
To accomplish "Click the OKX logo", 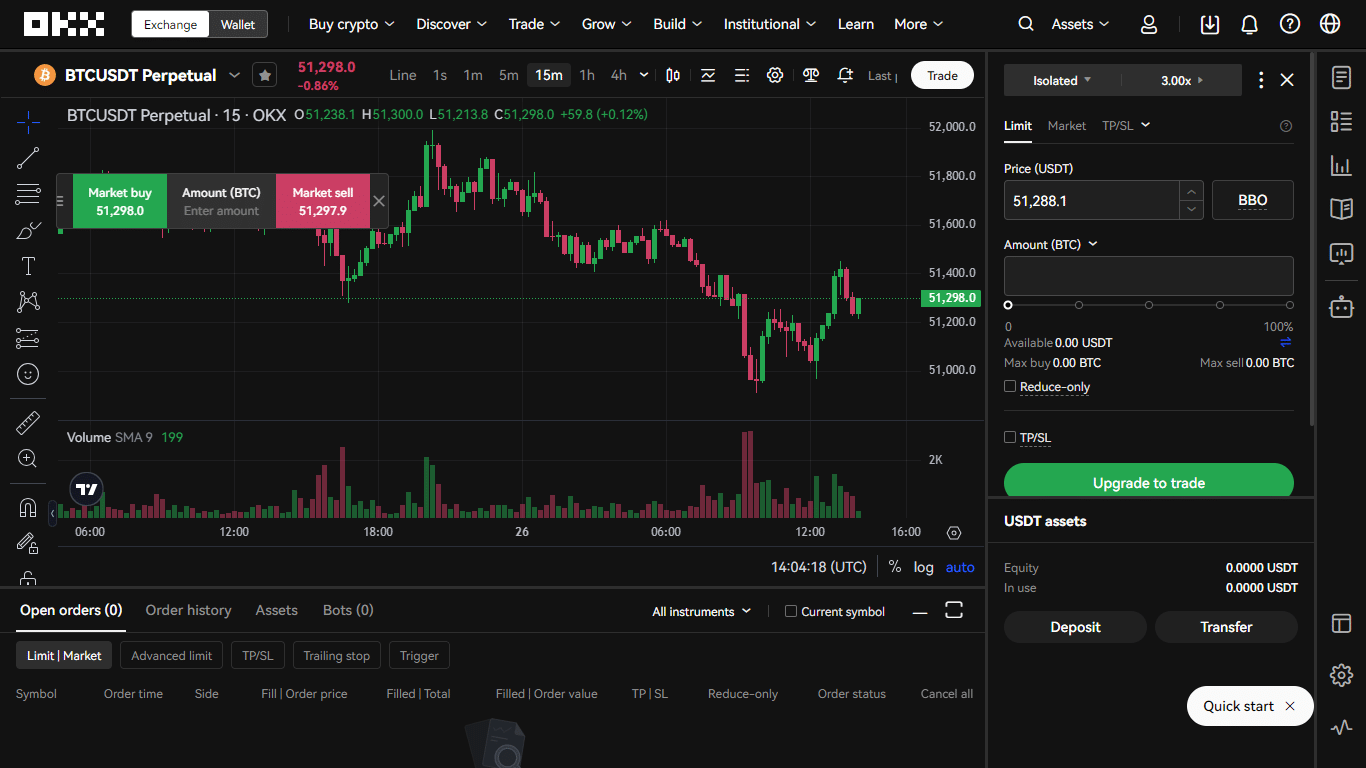I will (65, 24).
